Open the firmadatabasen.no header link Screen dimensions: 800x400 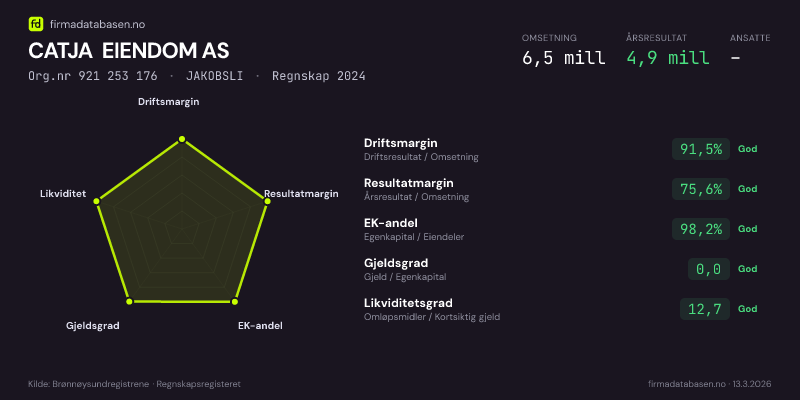tap(94, 23)
